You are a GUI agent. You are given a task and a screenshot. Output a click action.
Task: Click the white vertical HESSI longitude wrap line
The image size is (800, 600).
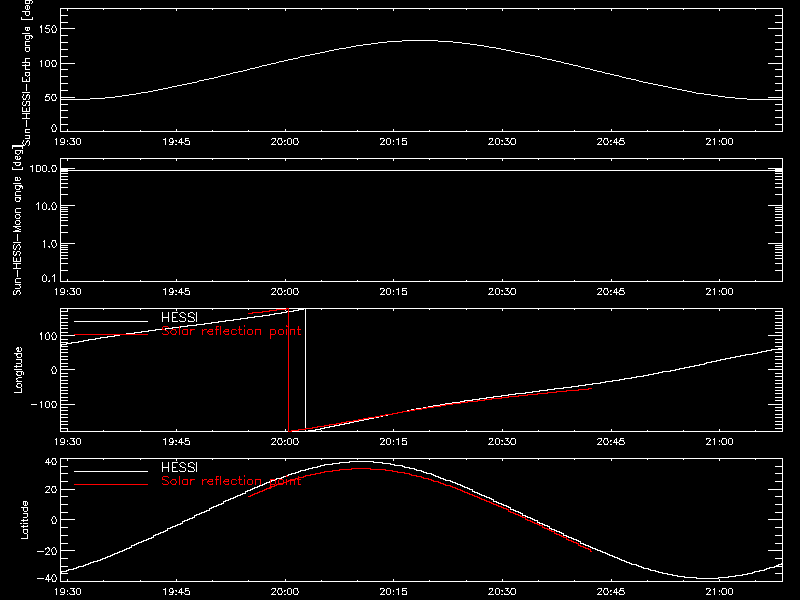click(305, 369)
